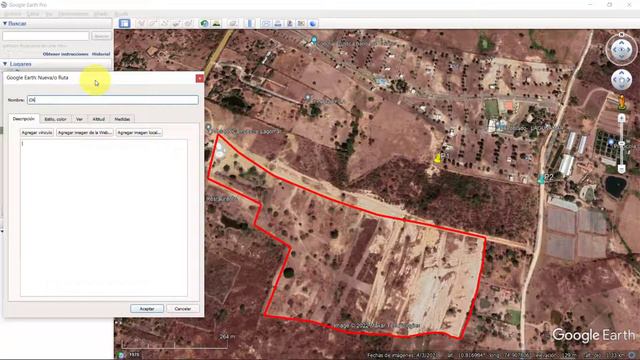Open the Historial link
This screenshot has width=640, height=360.
(101, 54)
